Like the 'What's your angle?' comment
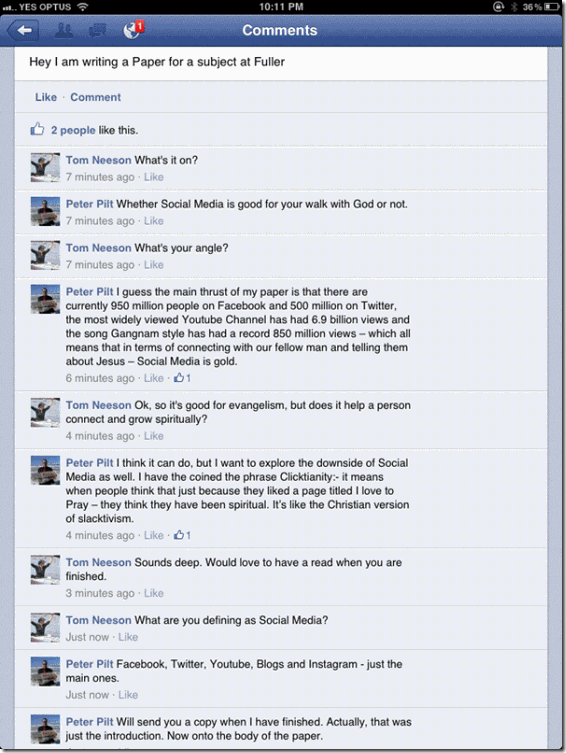This screenshot has height=753, width=566. 154,265
